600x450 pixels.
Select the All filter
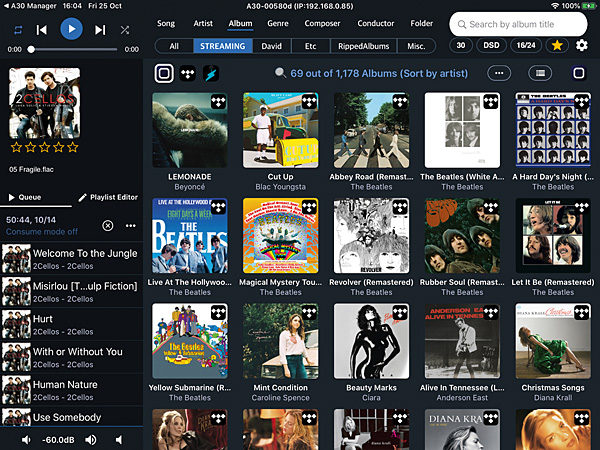point(174,46)
